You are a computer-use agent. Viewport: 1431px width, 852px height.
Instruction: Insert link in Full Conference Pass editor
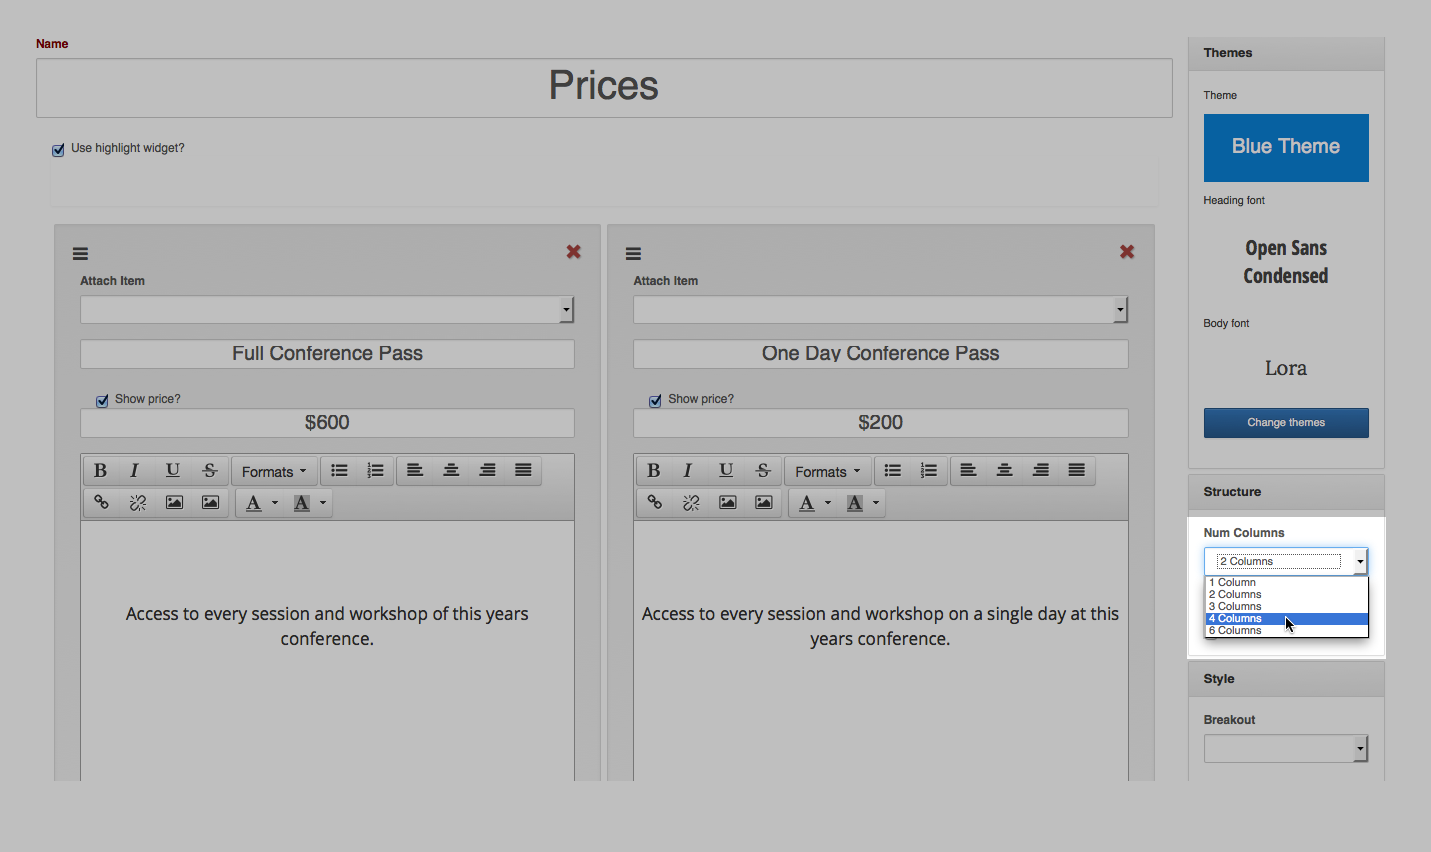tap(101, 503)
